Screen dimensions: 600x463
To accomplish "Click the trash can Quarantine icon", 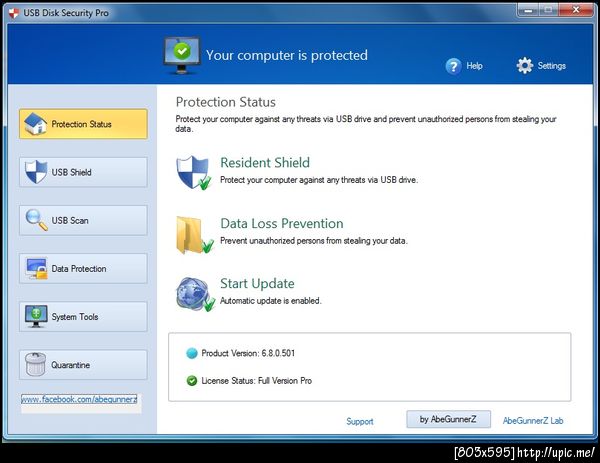I will (x=36, y=364).
